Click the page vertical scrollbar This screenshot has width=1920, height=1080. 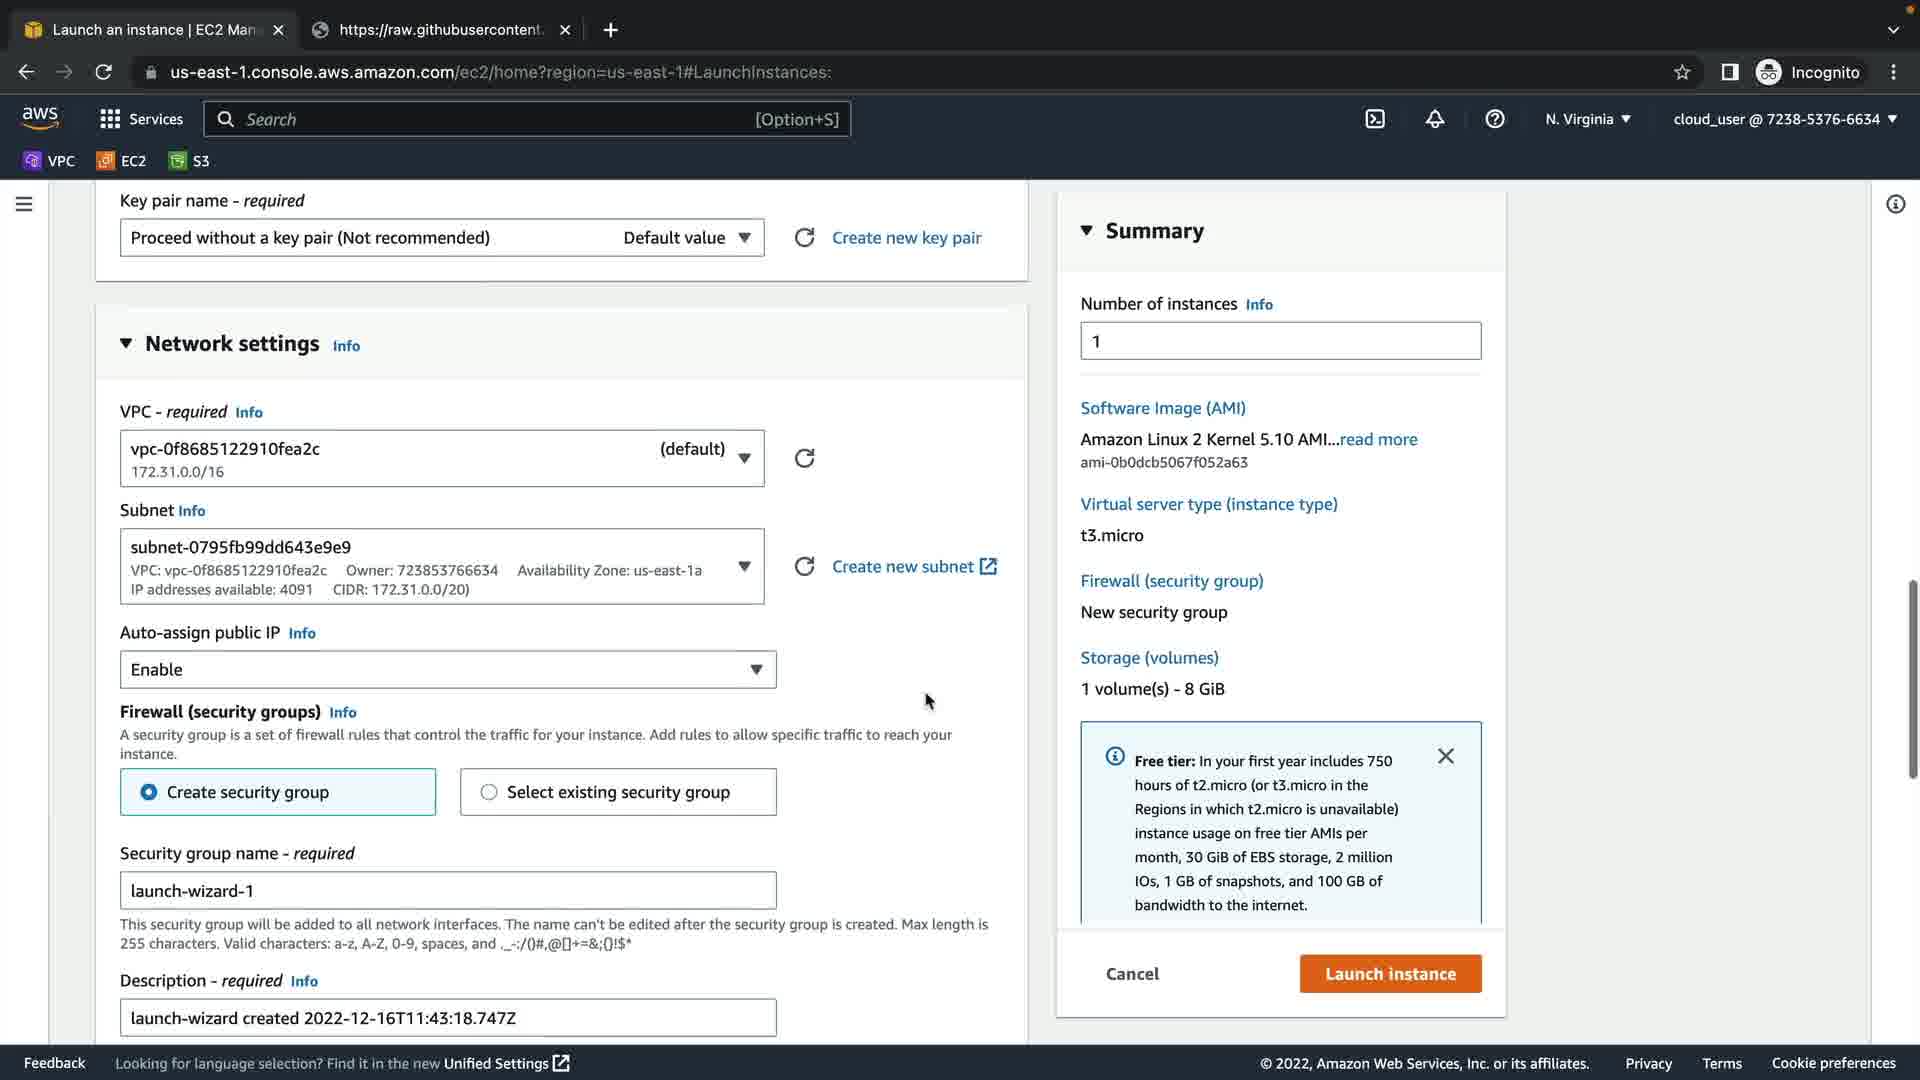point(1912,678)
